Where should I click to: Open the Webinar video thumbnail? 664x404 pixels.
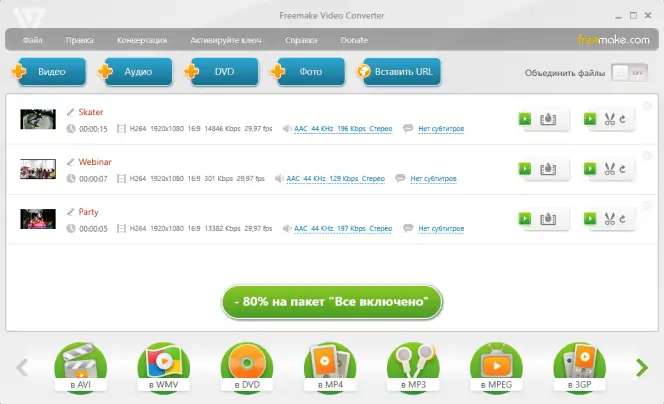pos(38,169)
